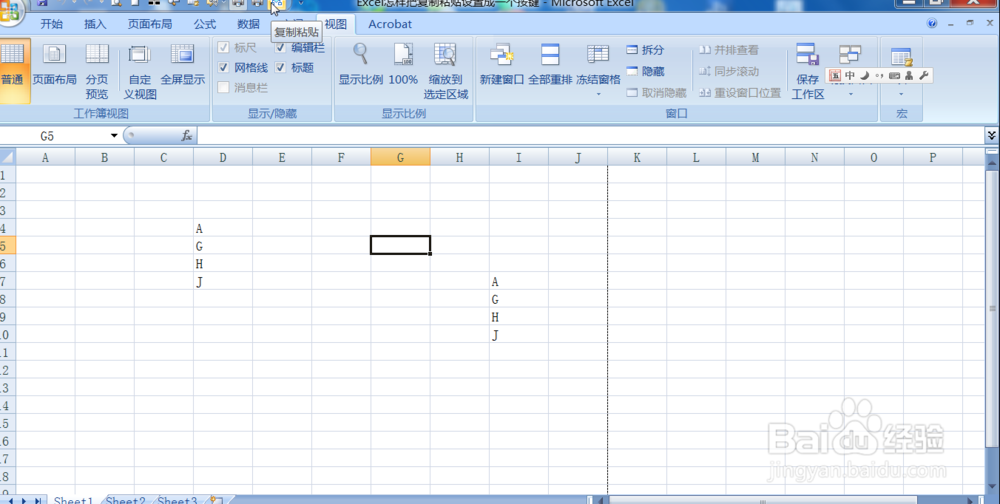
Task: Click 拆分 to split the window
Action: (x=645, y=50)
